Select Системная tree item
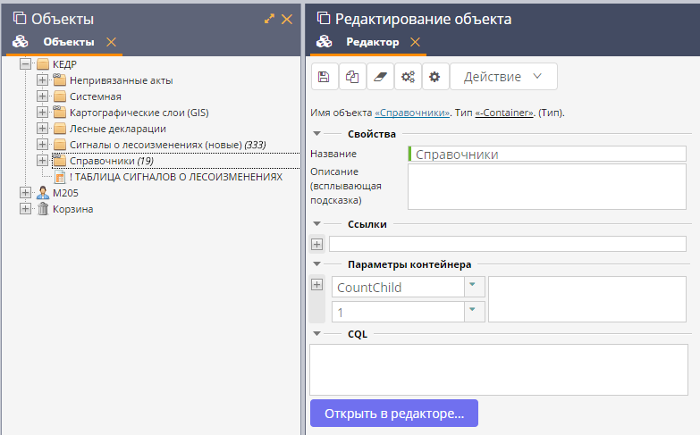This screenshot has height=435, width=700. [x=96, y=96]
